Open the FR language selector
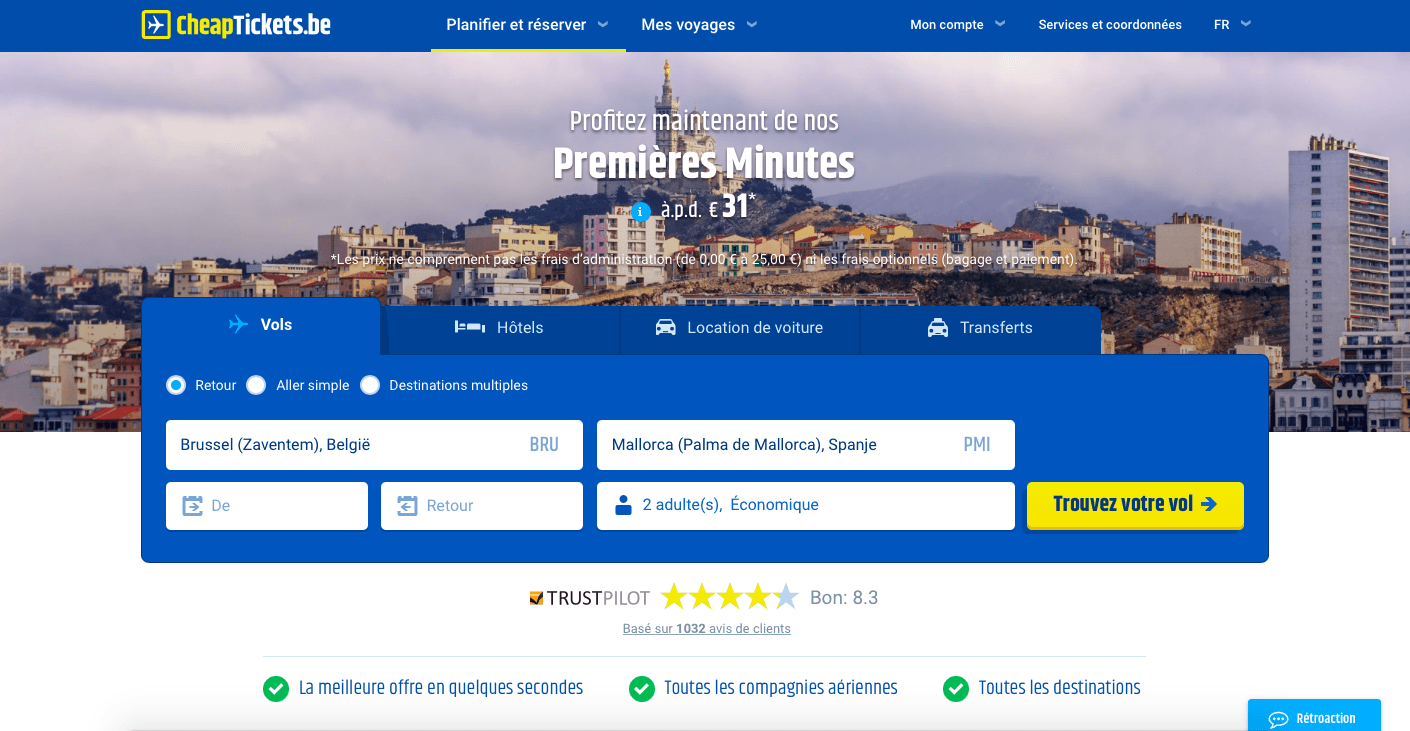Image resolution: width=1410 pixels, height=731 pixels. pos(1232,25)
